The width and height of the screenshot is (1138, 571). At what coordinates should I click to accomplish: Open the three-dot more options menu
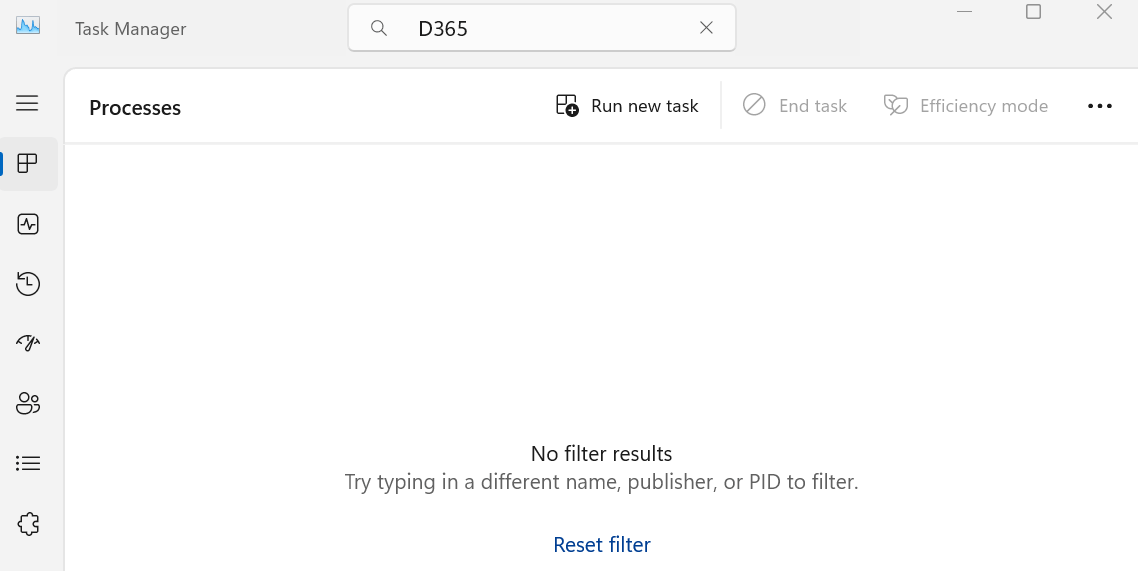tap(1100, 106)
